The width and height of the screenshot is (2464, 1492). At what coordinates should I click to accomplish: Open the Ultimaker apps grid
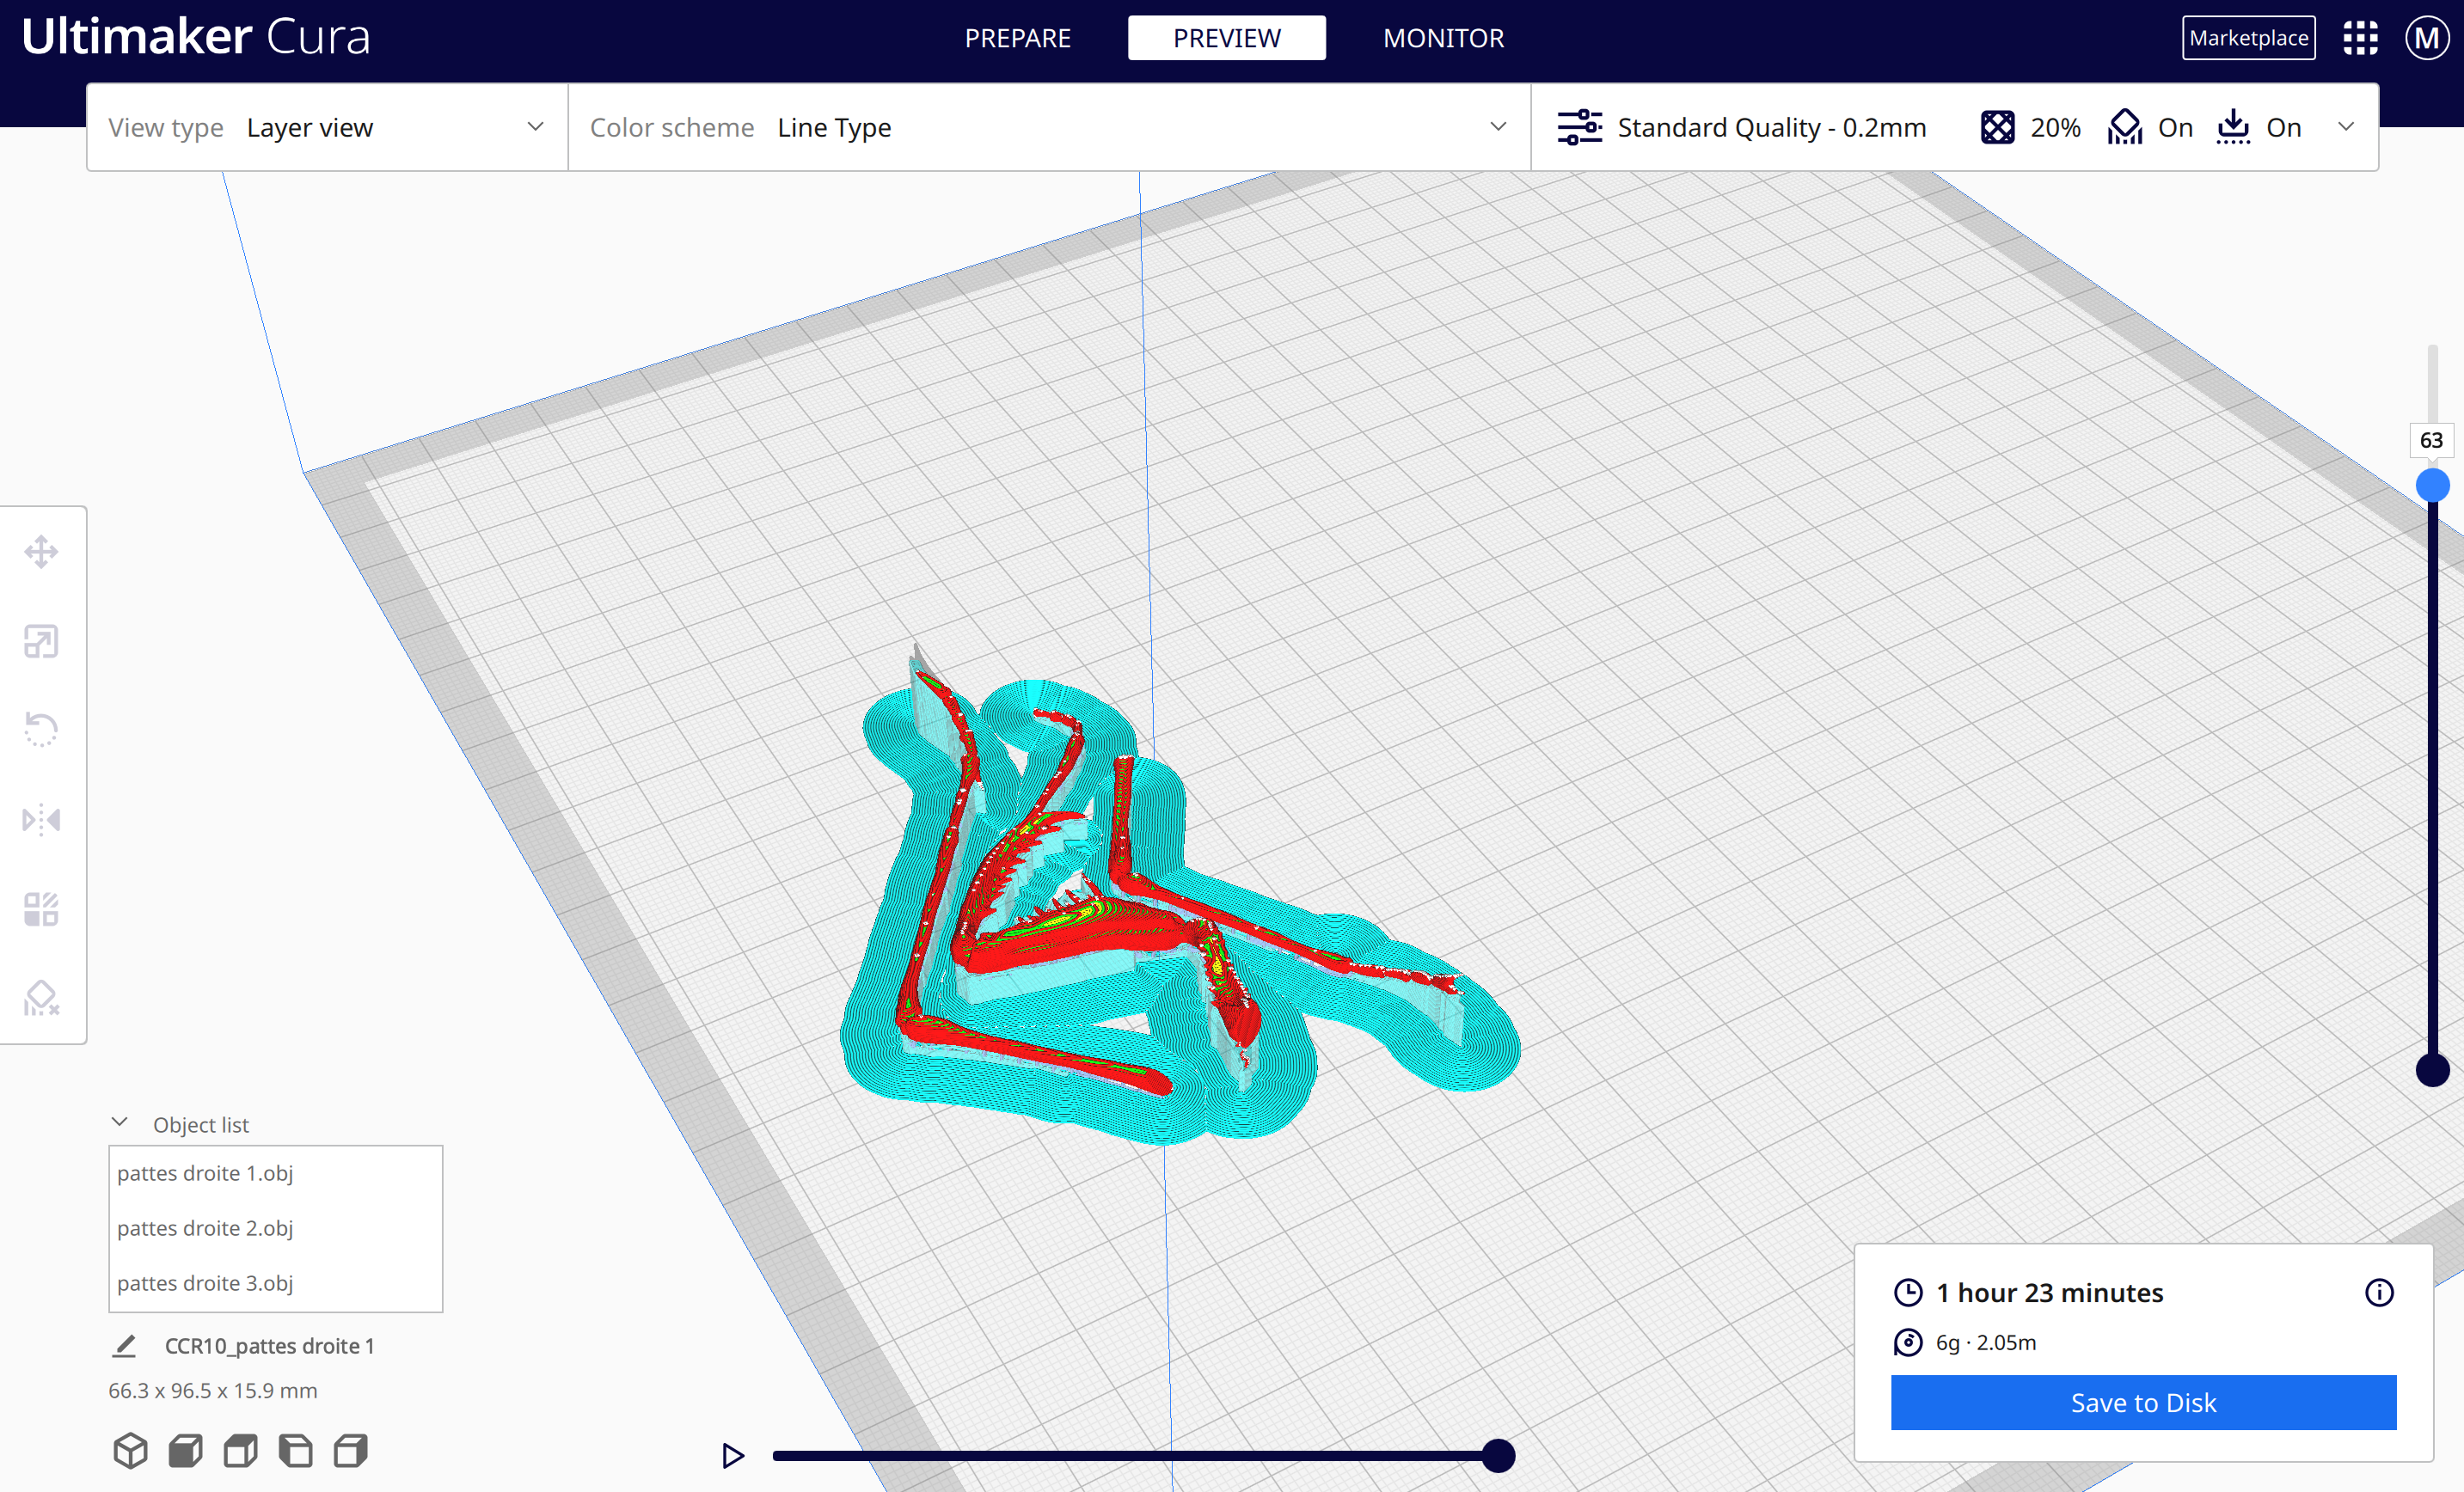(x=2360, y=38)
